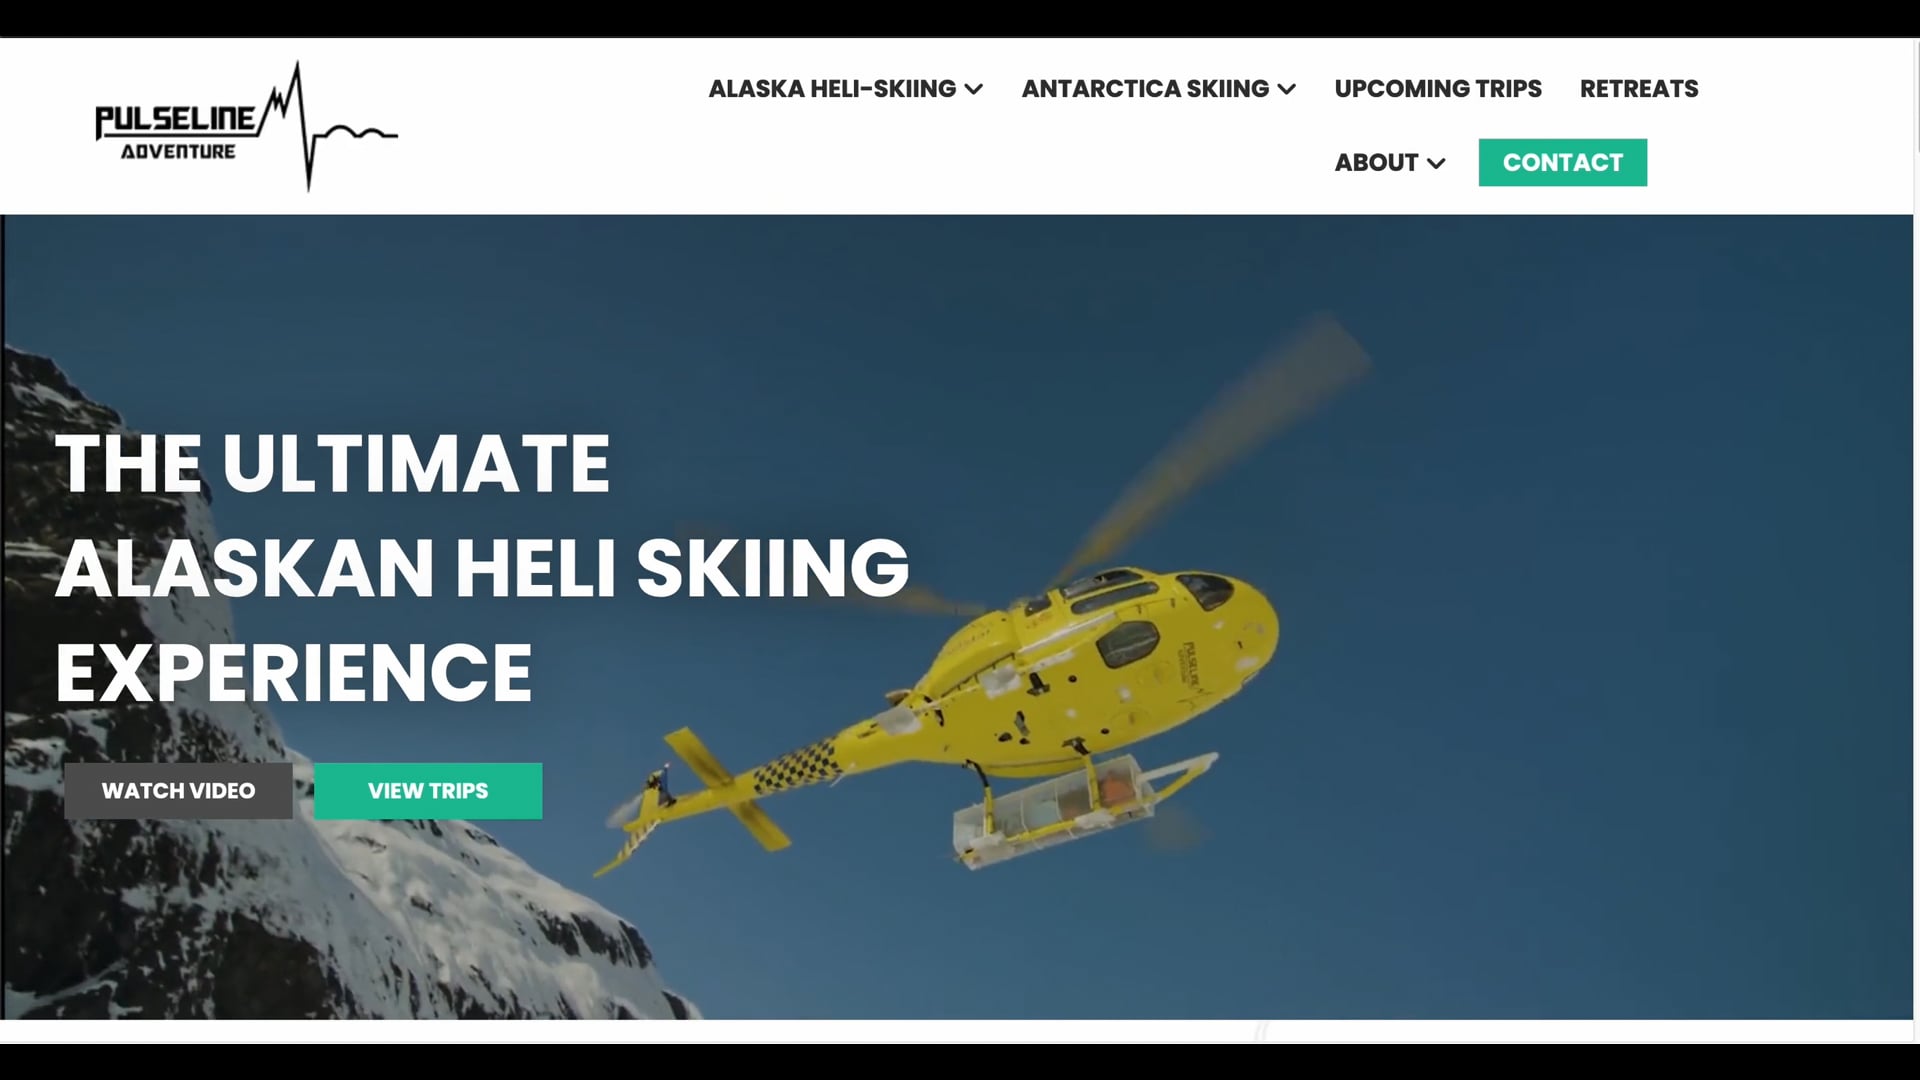Open the About menu item

click(1376, 163)
